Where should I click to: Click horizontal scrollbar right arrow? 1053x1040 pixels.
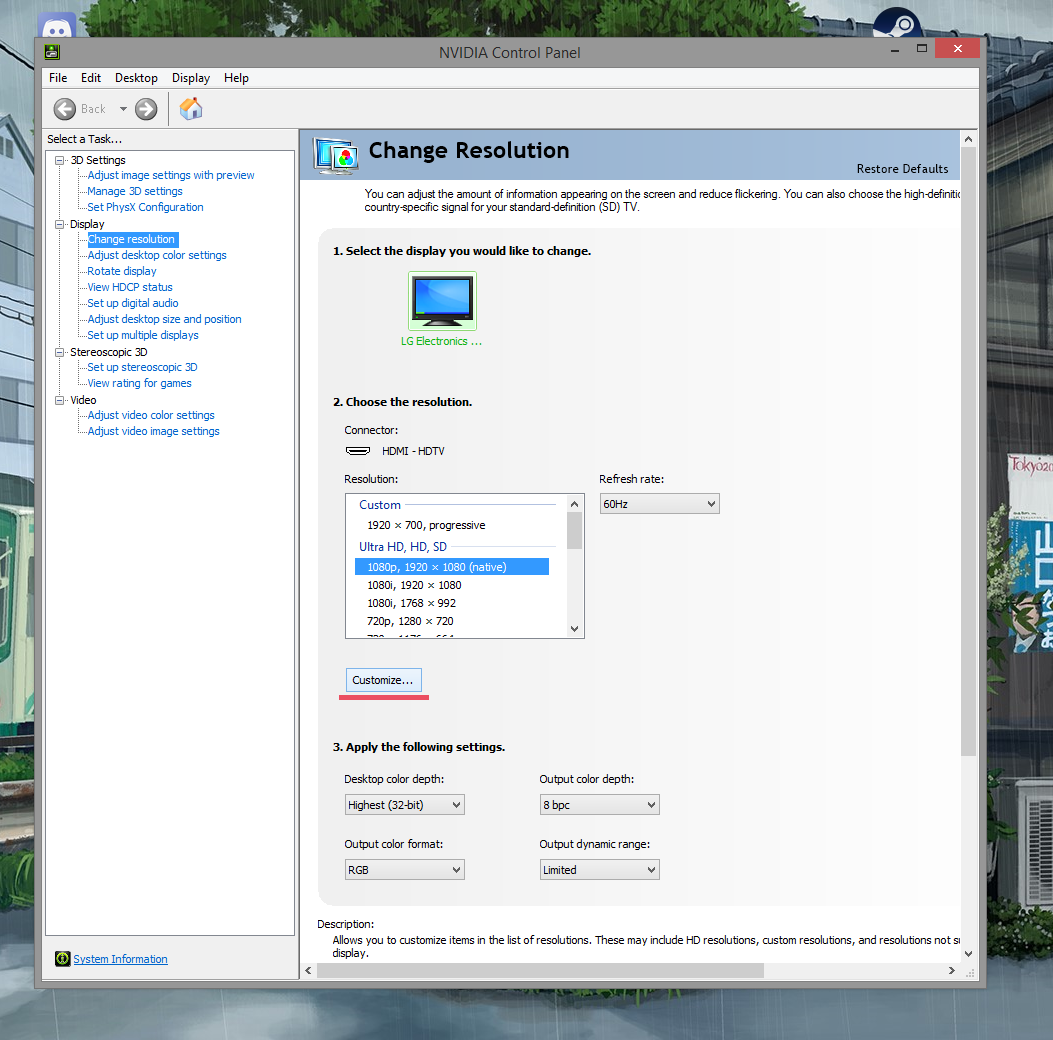pyautogui.click(x=952, y=970)
